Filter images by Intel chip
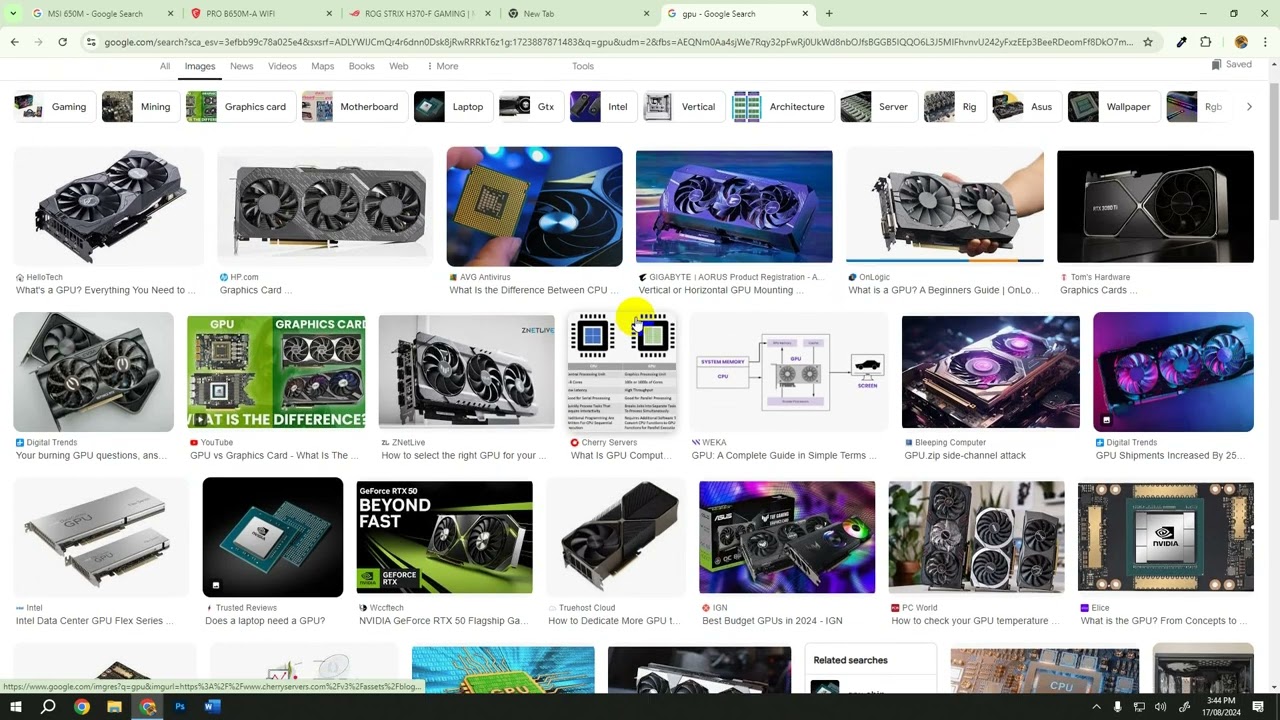Image resolution: width=1280 pixels, height=720 pixels. click(x=603, y=107)
